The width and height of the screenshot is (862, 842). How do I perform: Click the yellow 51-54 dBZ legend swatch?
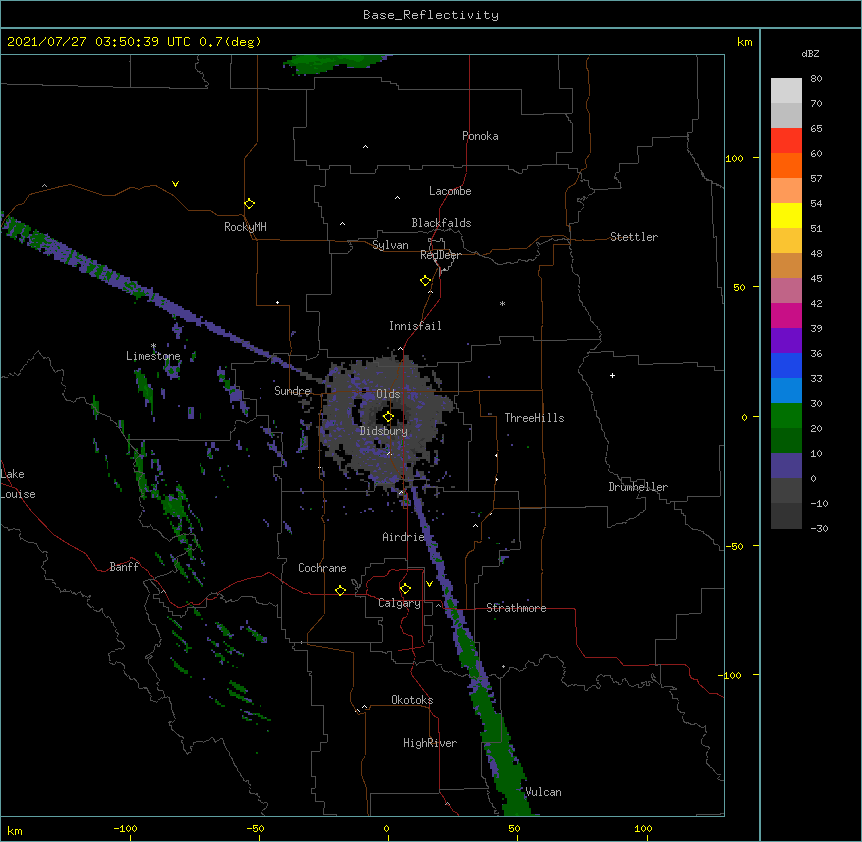click(x=786, y=215)
